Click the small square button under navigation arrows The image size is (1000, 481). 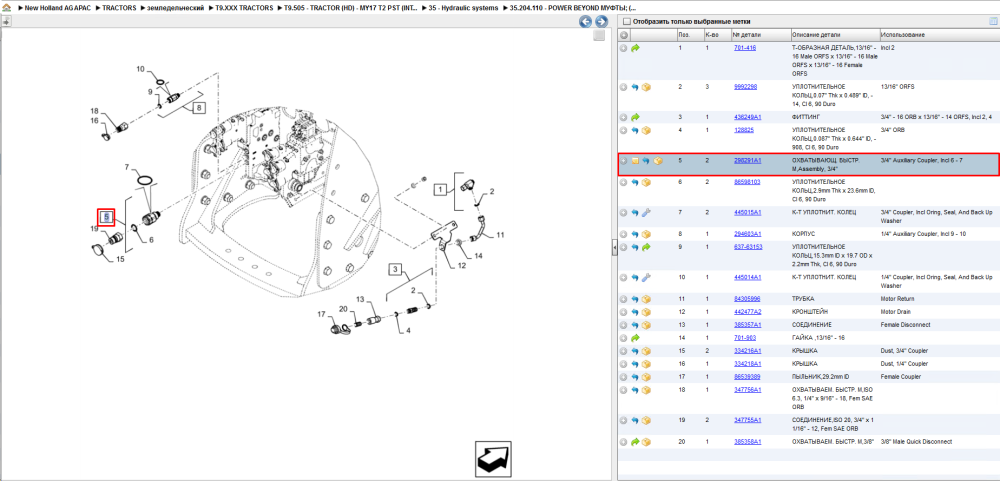[598, 36]
